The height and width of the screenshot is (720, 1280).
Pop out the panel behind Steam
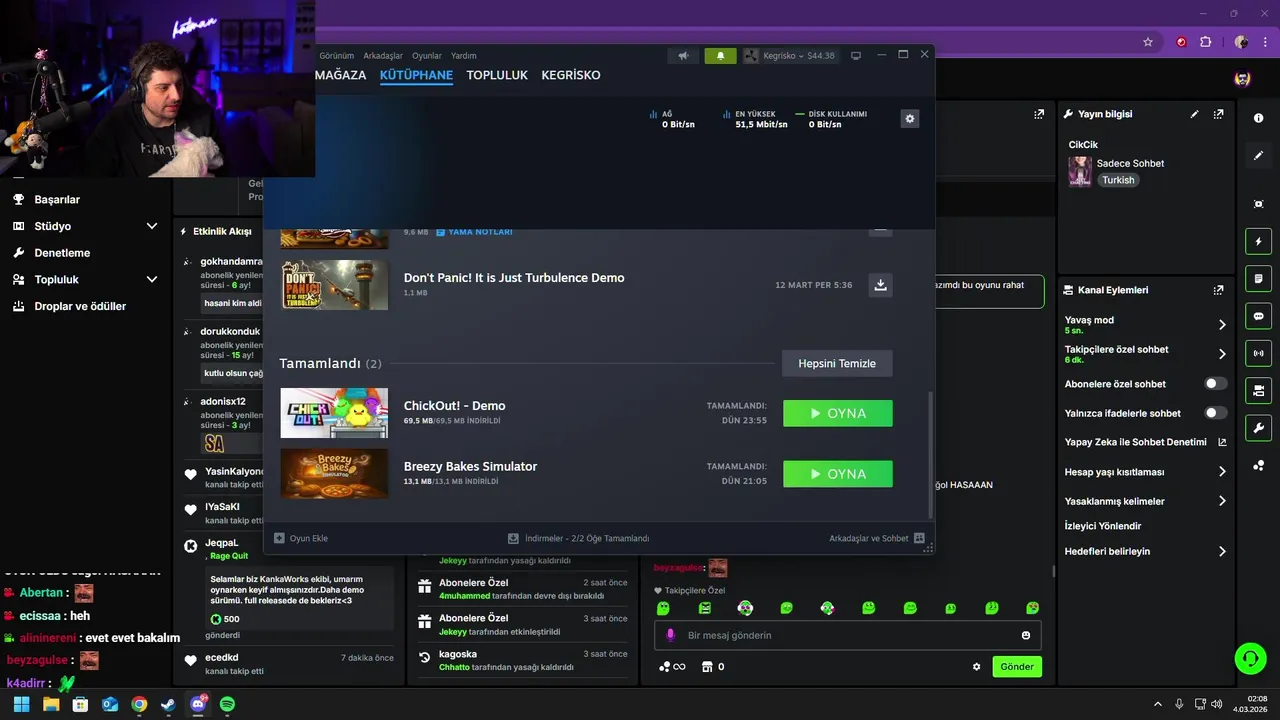click(1039, 114)
